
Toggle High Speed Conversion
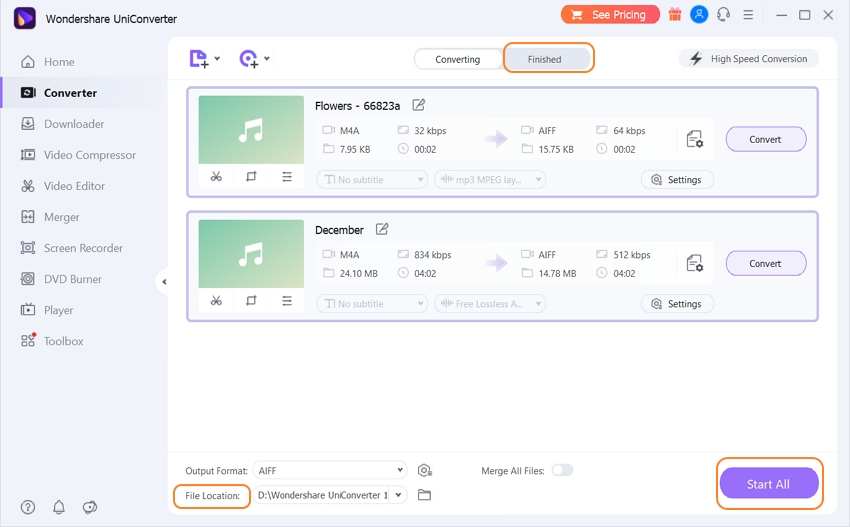(748, 59)
